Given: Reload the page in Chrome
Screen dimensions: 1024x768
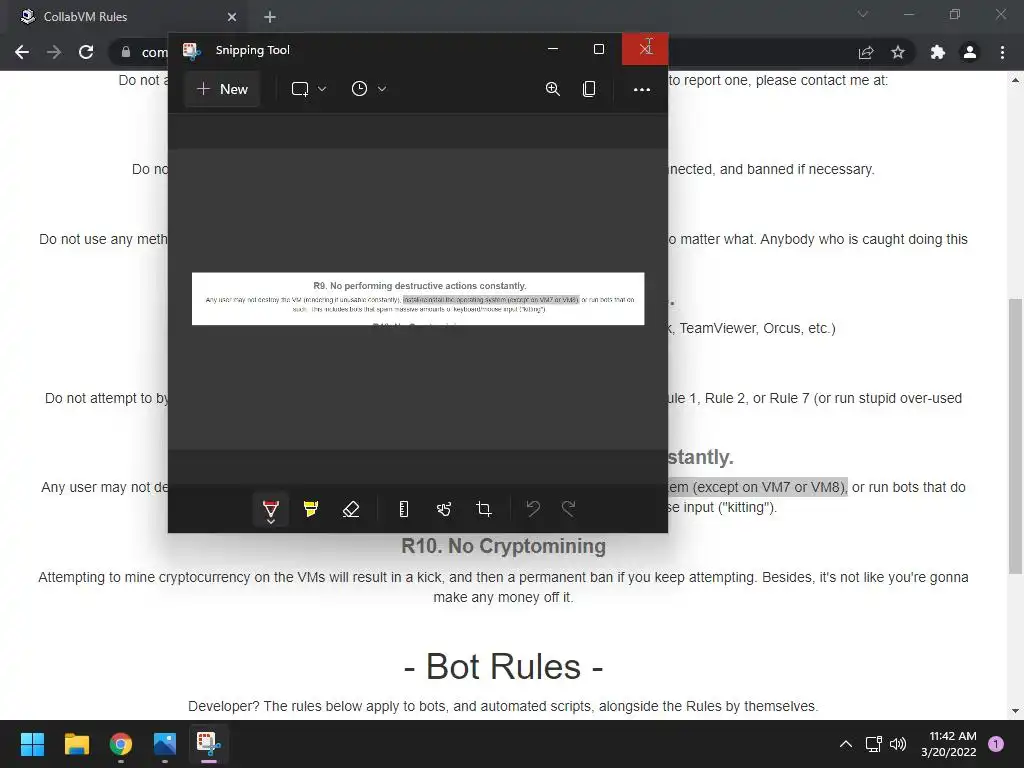Looking at the screenshot, I should (86, 52).
